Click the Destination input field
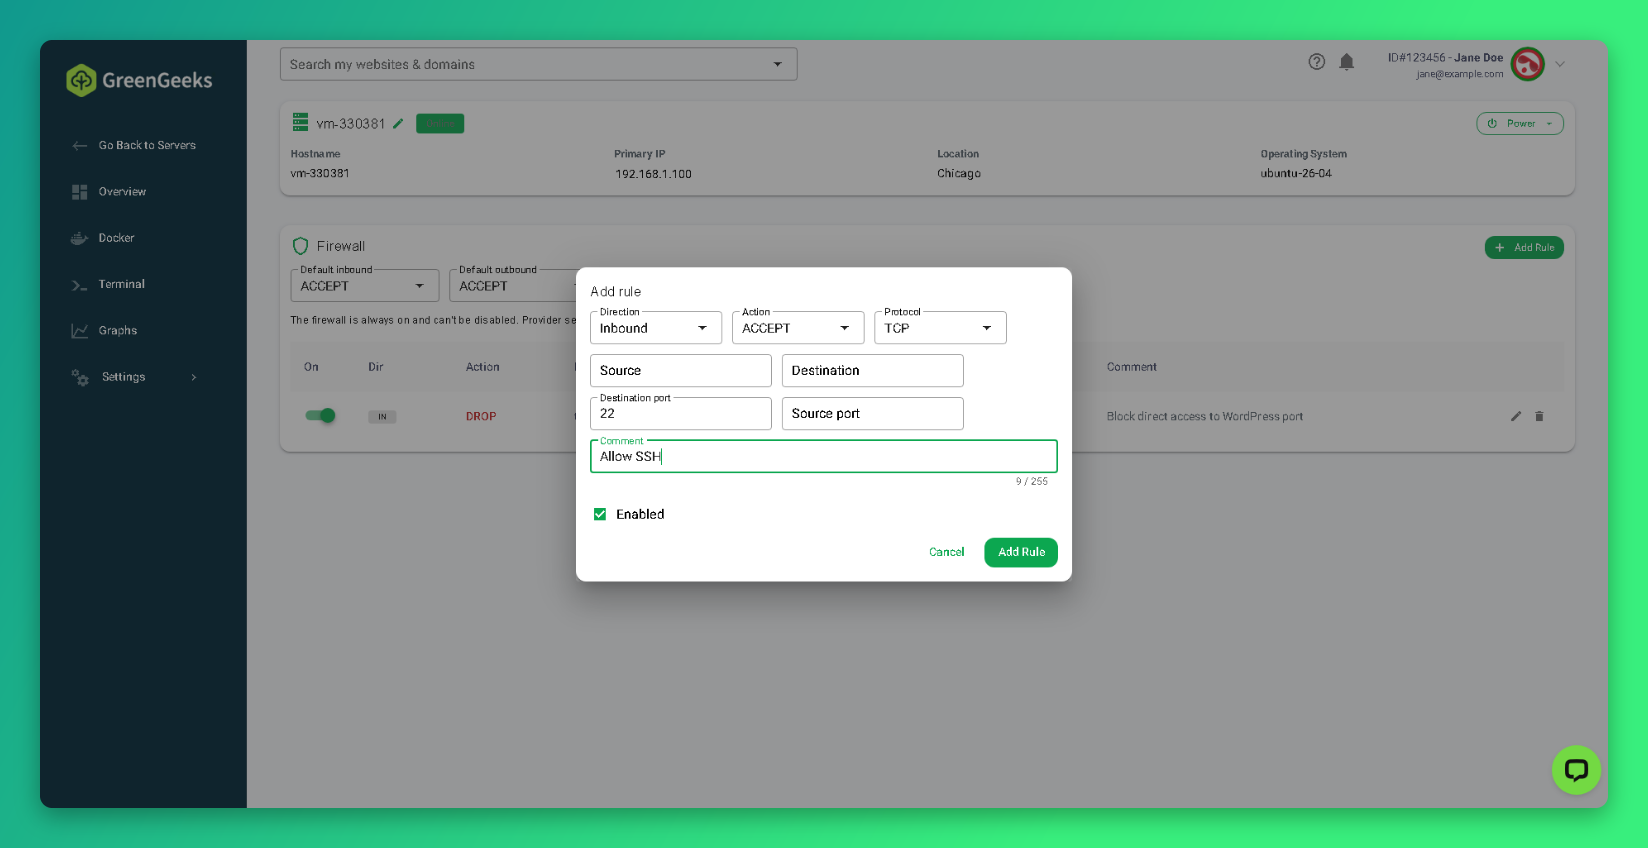This screenshot has width=1648, height=848. click(x=873, y=370)
